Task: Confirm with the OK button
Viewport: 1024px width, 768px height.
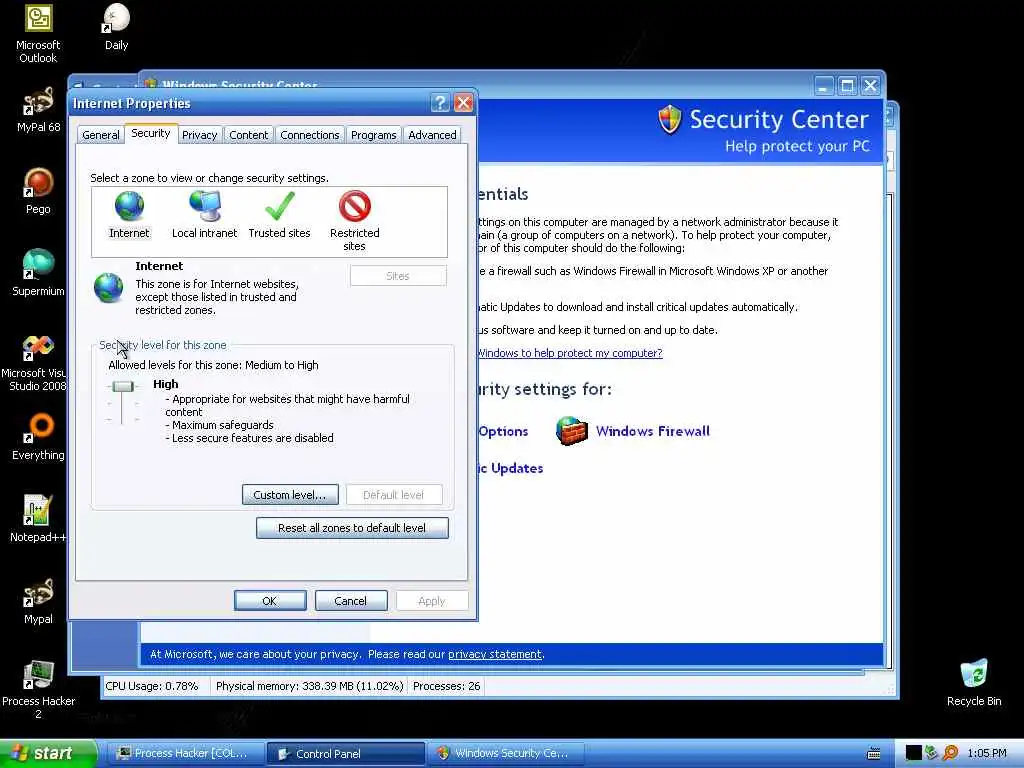Action: pos(270,601)
